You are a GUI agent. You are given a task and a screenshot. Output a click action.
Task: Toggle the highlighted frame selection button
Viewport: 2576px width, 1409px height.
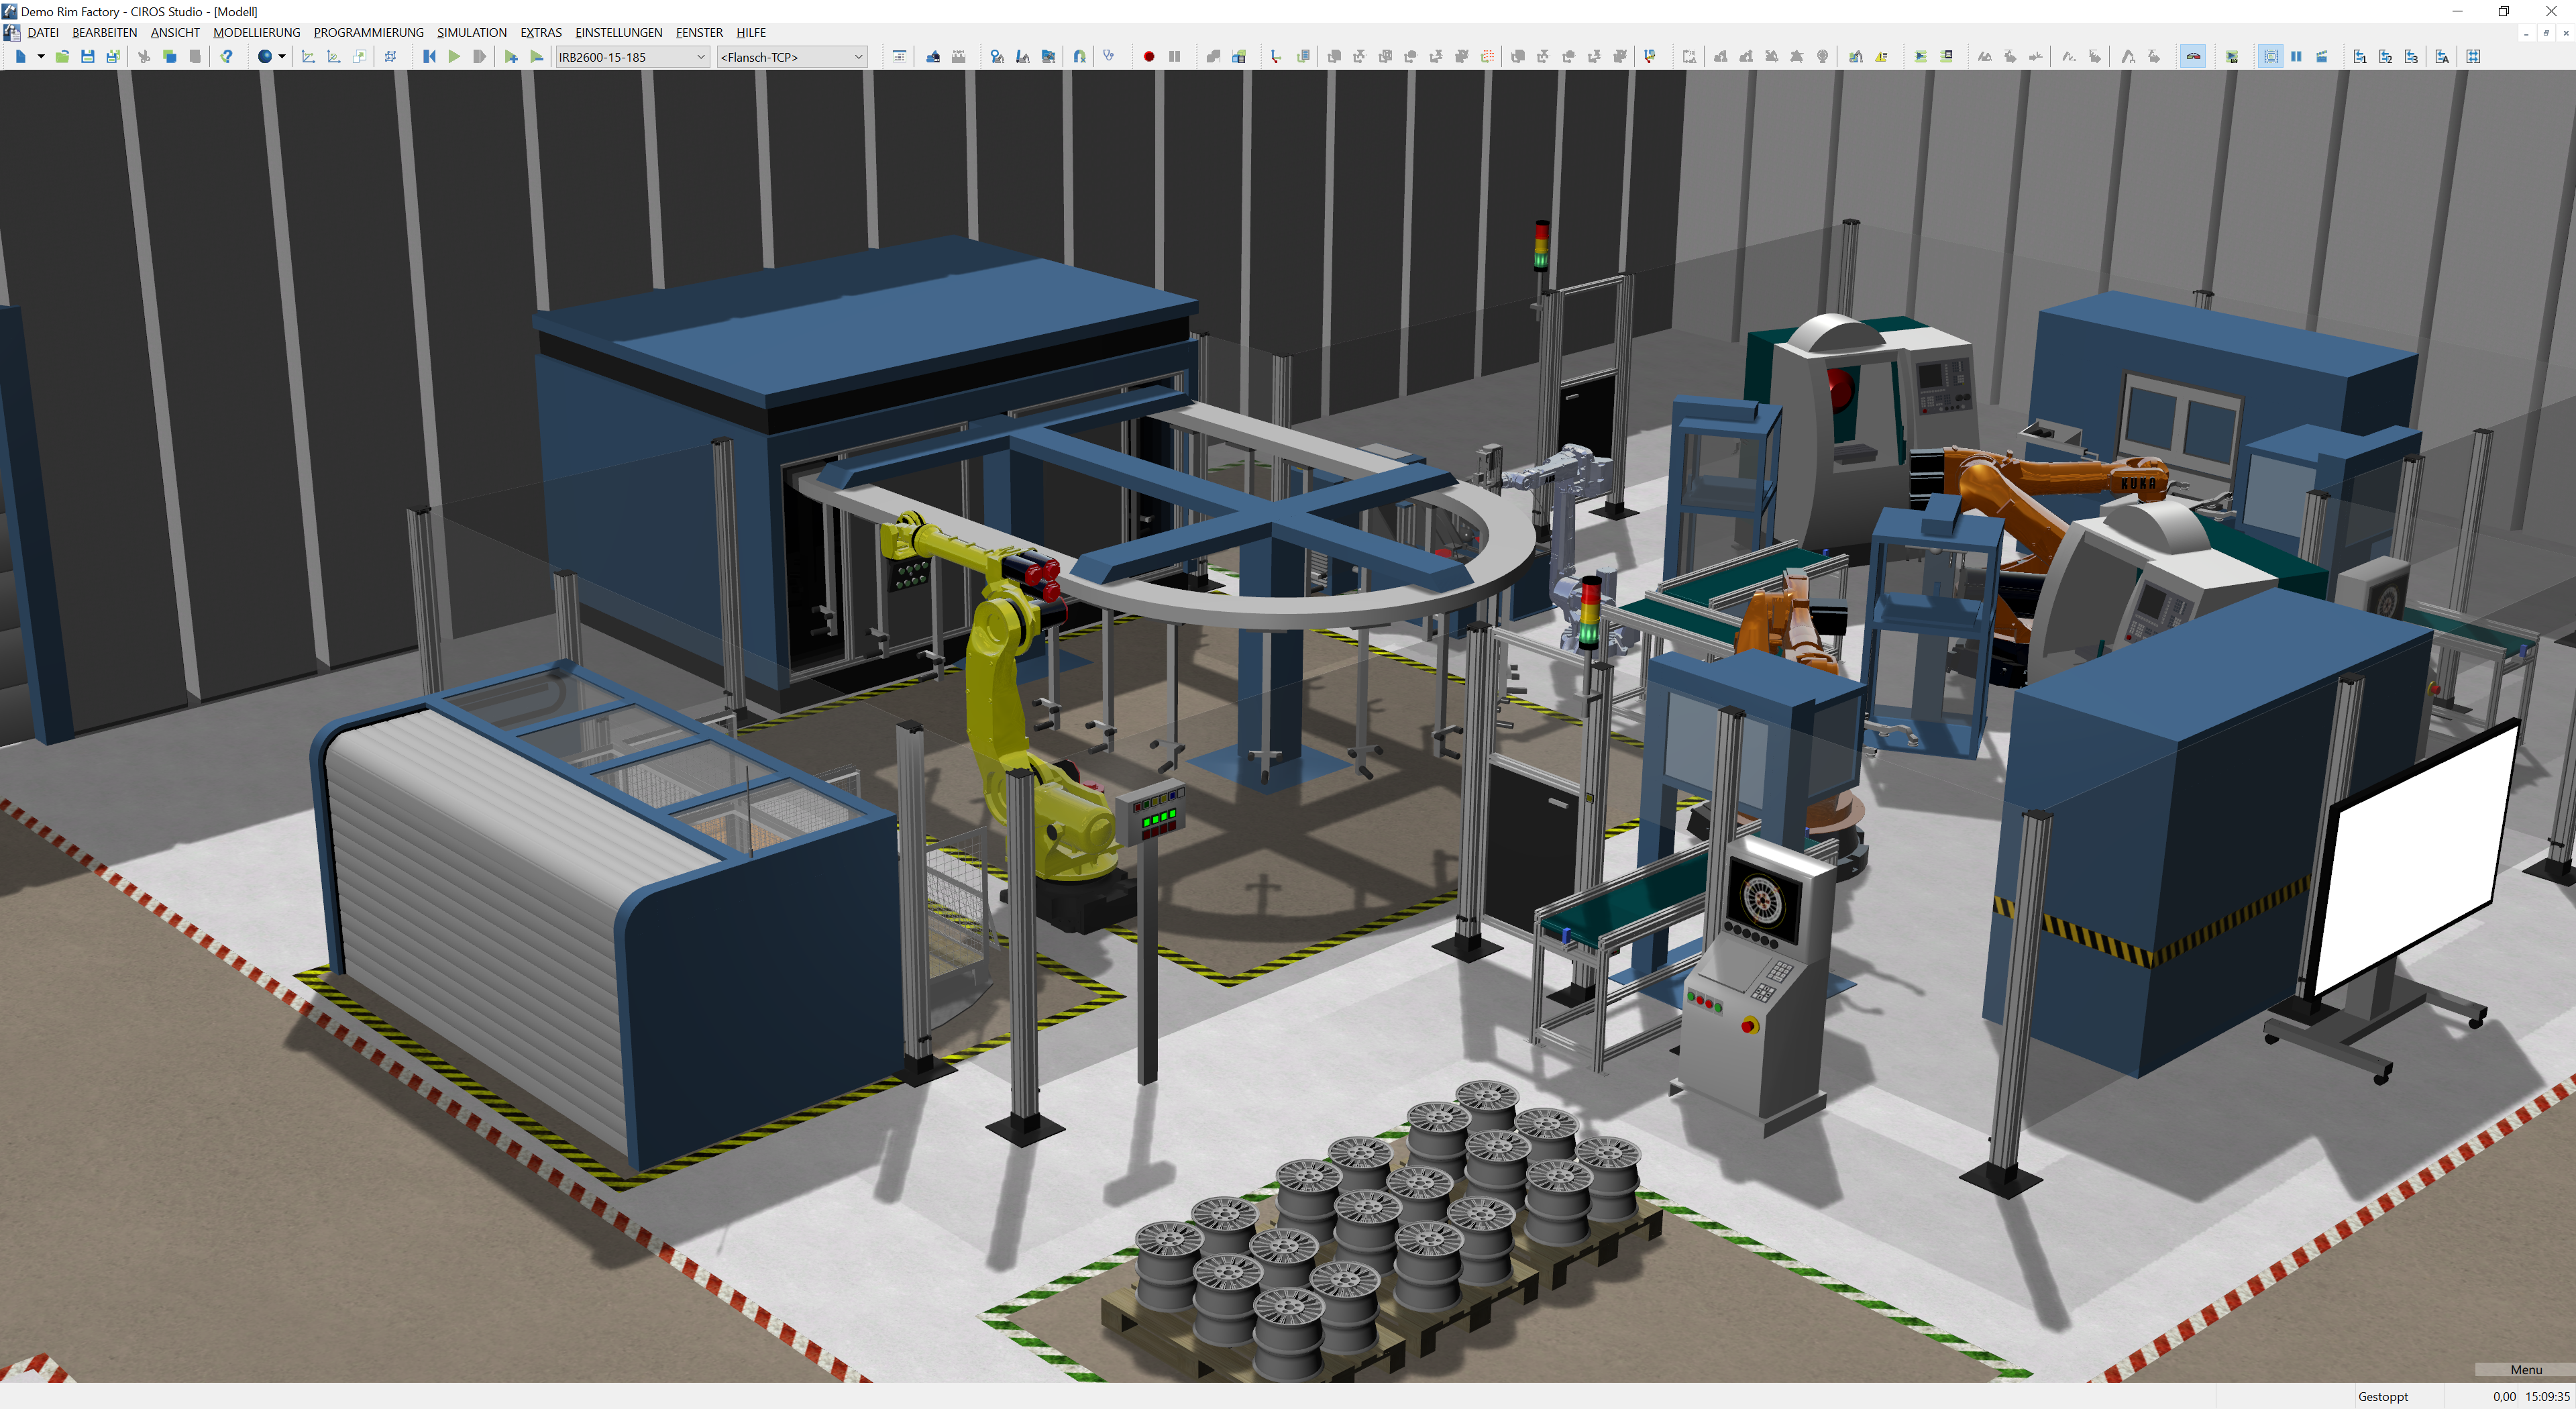2271,57
